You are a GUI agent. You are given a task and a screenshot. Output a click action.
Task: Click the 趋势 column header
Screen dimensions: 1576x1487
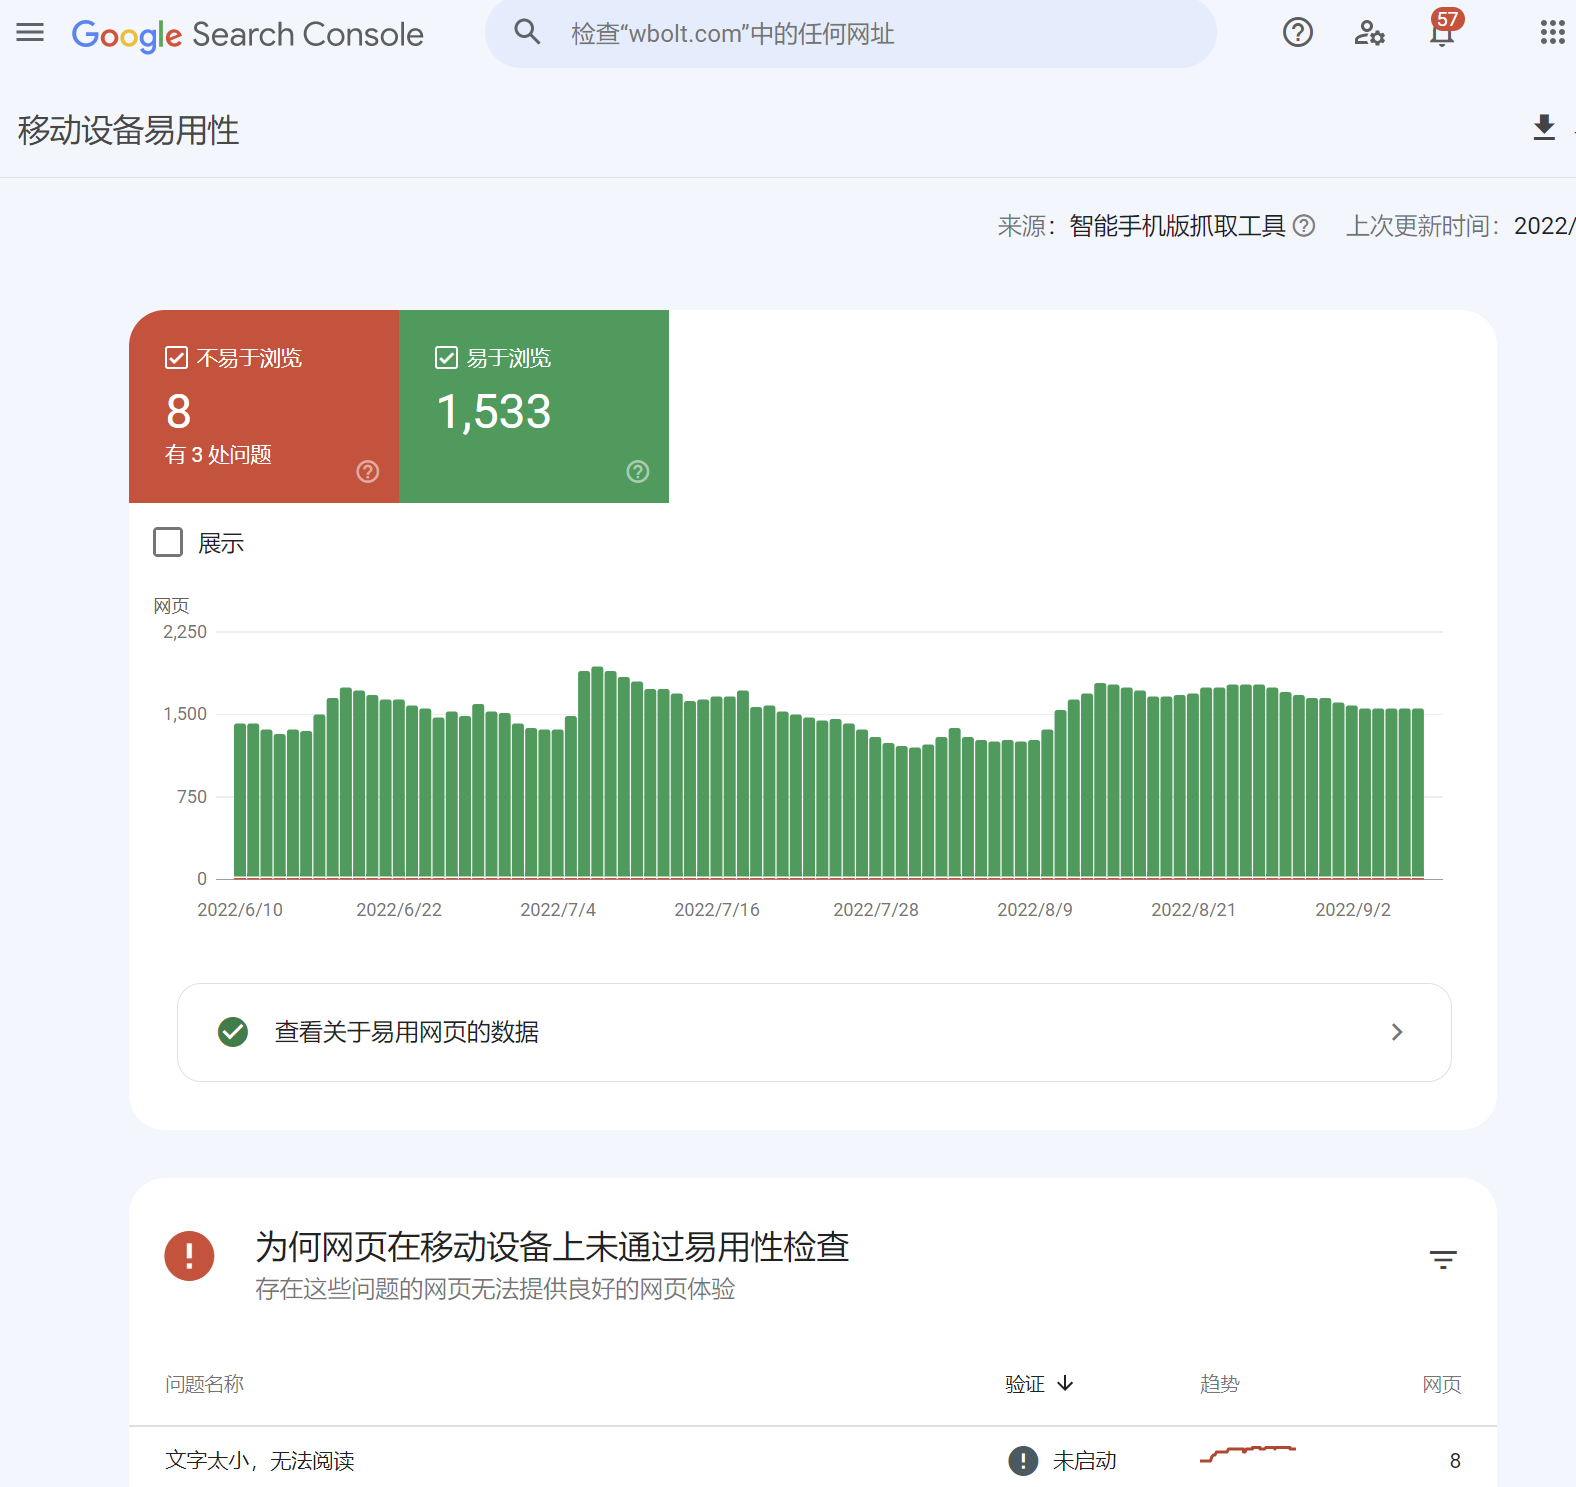pyautogui.click(x=1219, y=1384)
